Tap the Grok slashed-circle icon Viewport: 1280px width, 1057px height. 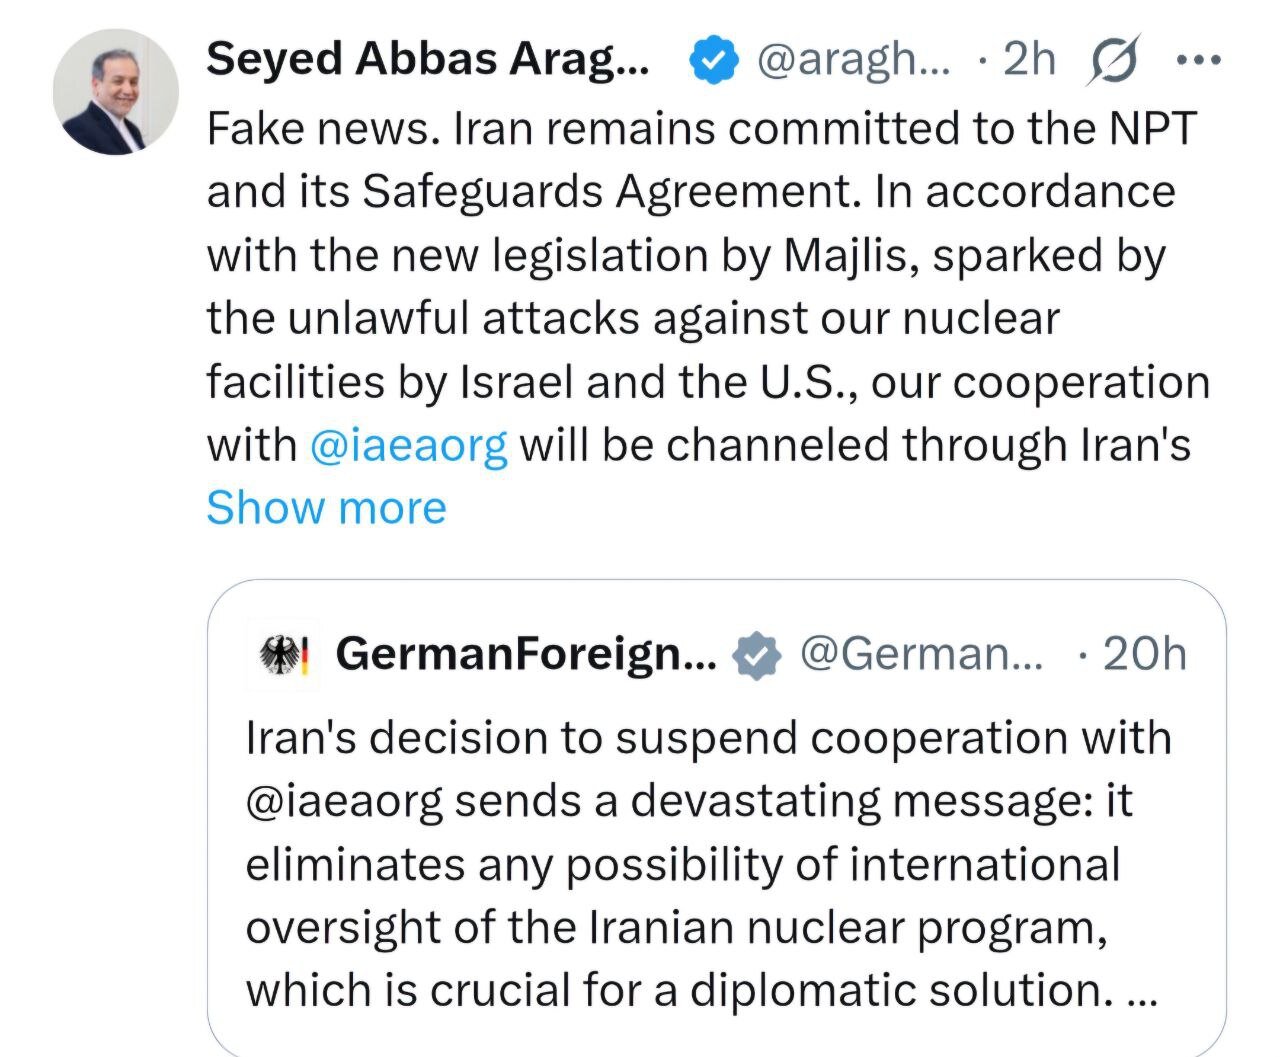click(1113, 61)
